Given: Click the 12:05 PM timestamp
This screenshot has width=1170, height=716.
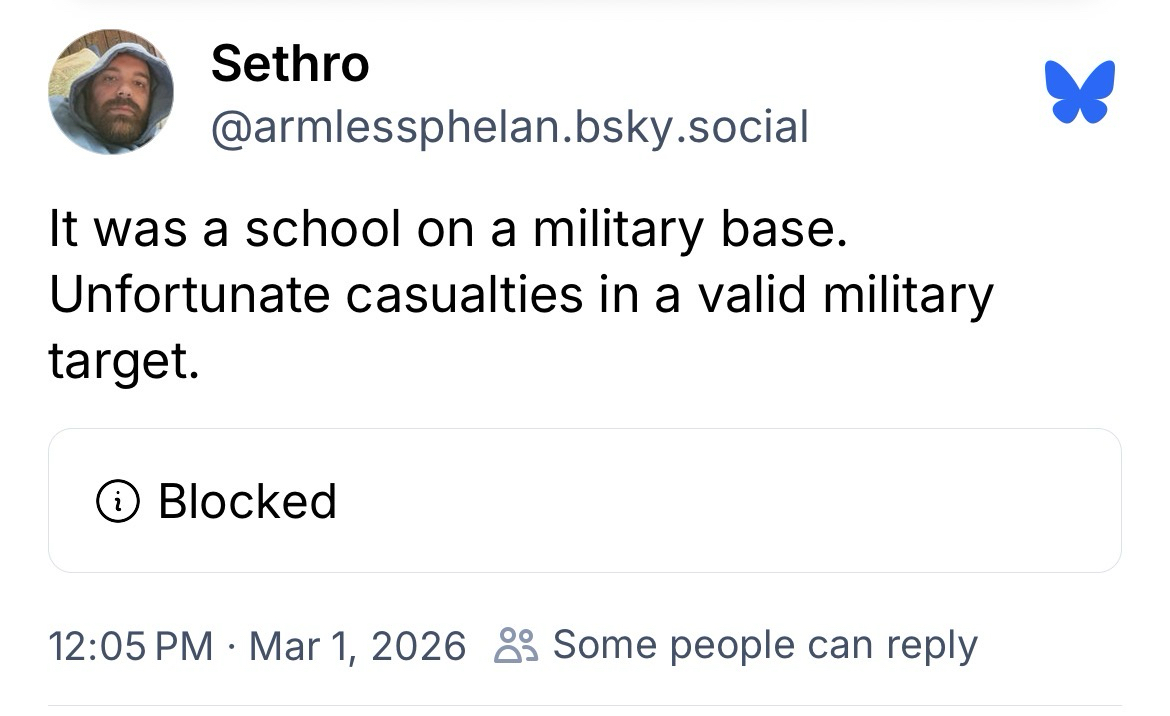Looking at the screenshot, I should (131, 645).
